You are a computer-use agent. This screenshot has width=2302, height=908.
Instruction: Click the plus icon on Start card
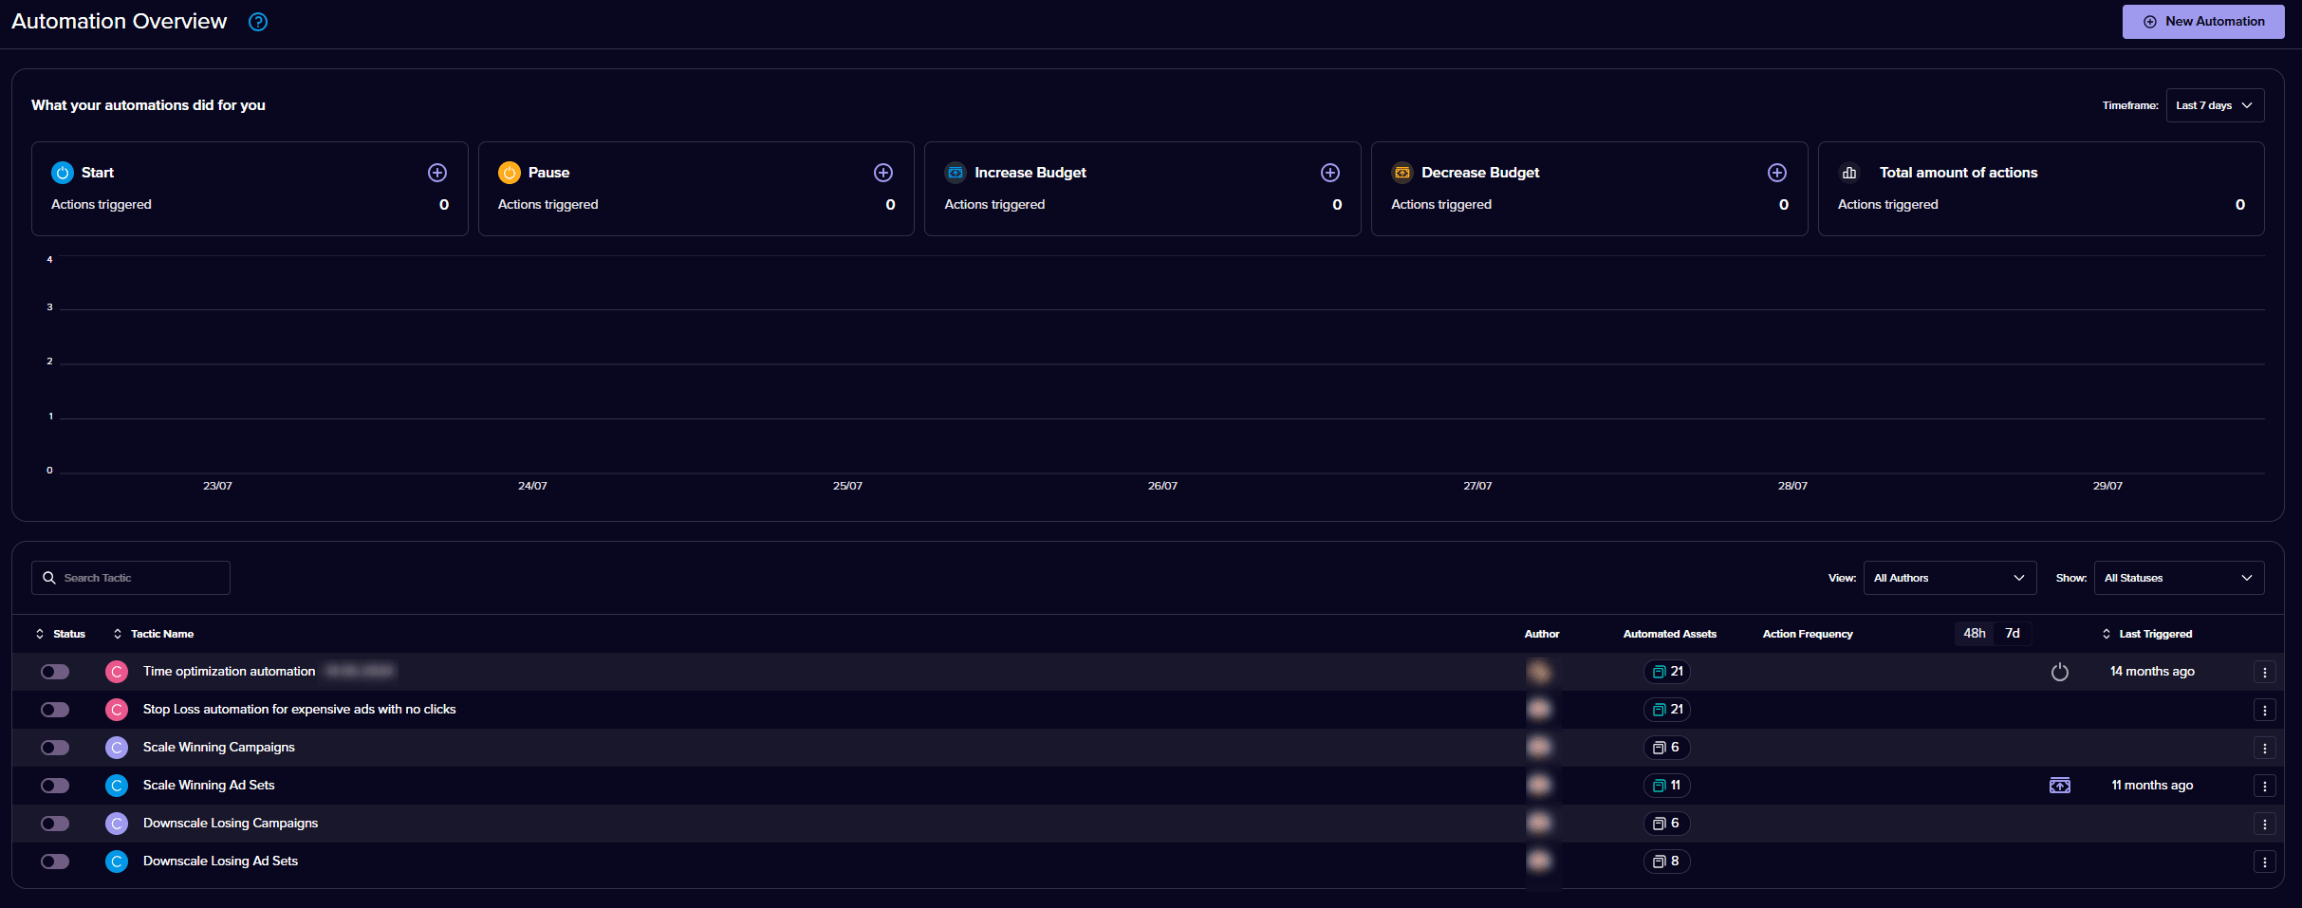coord(437,173)
